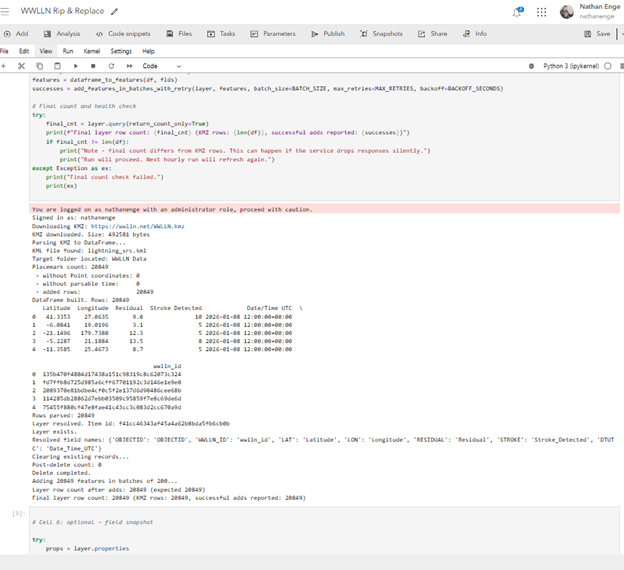The height and width of the screenshot is (570, 624).
Task: Click 'Delete completed.' output line
Action: coord(61,473)
